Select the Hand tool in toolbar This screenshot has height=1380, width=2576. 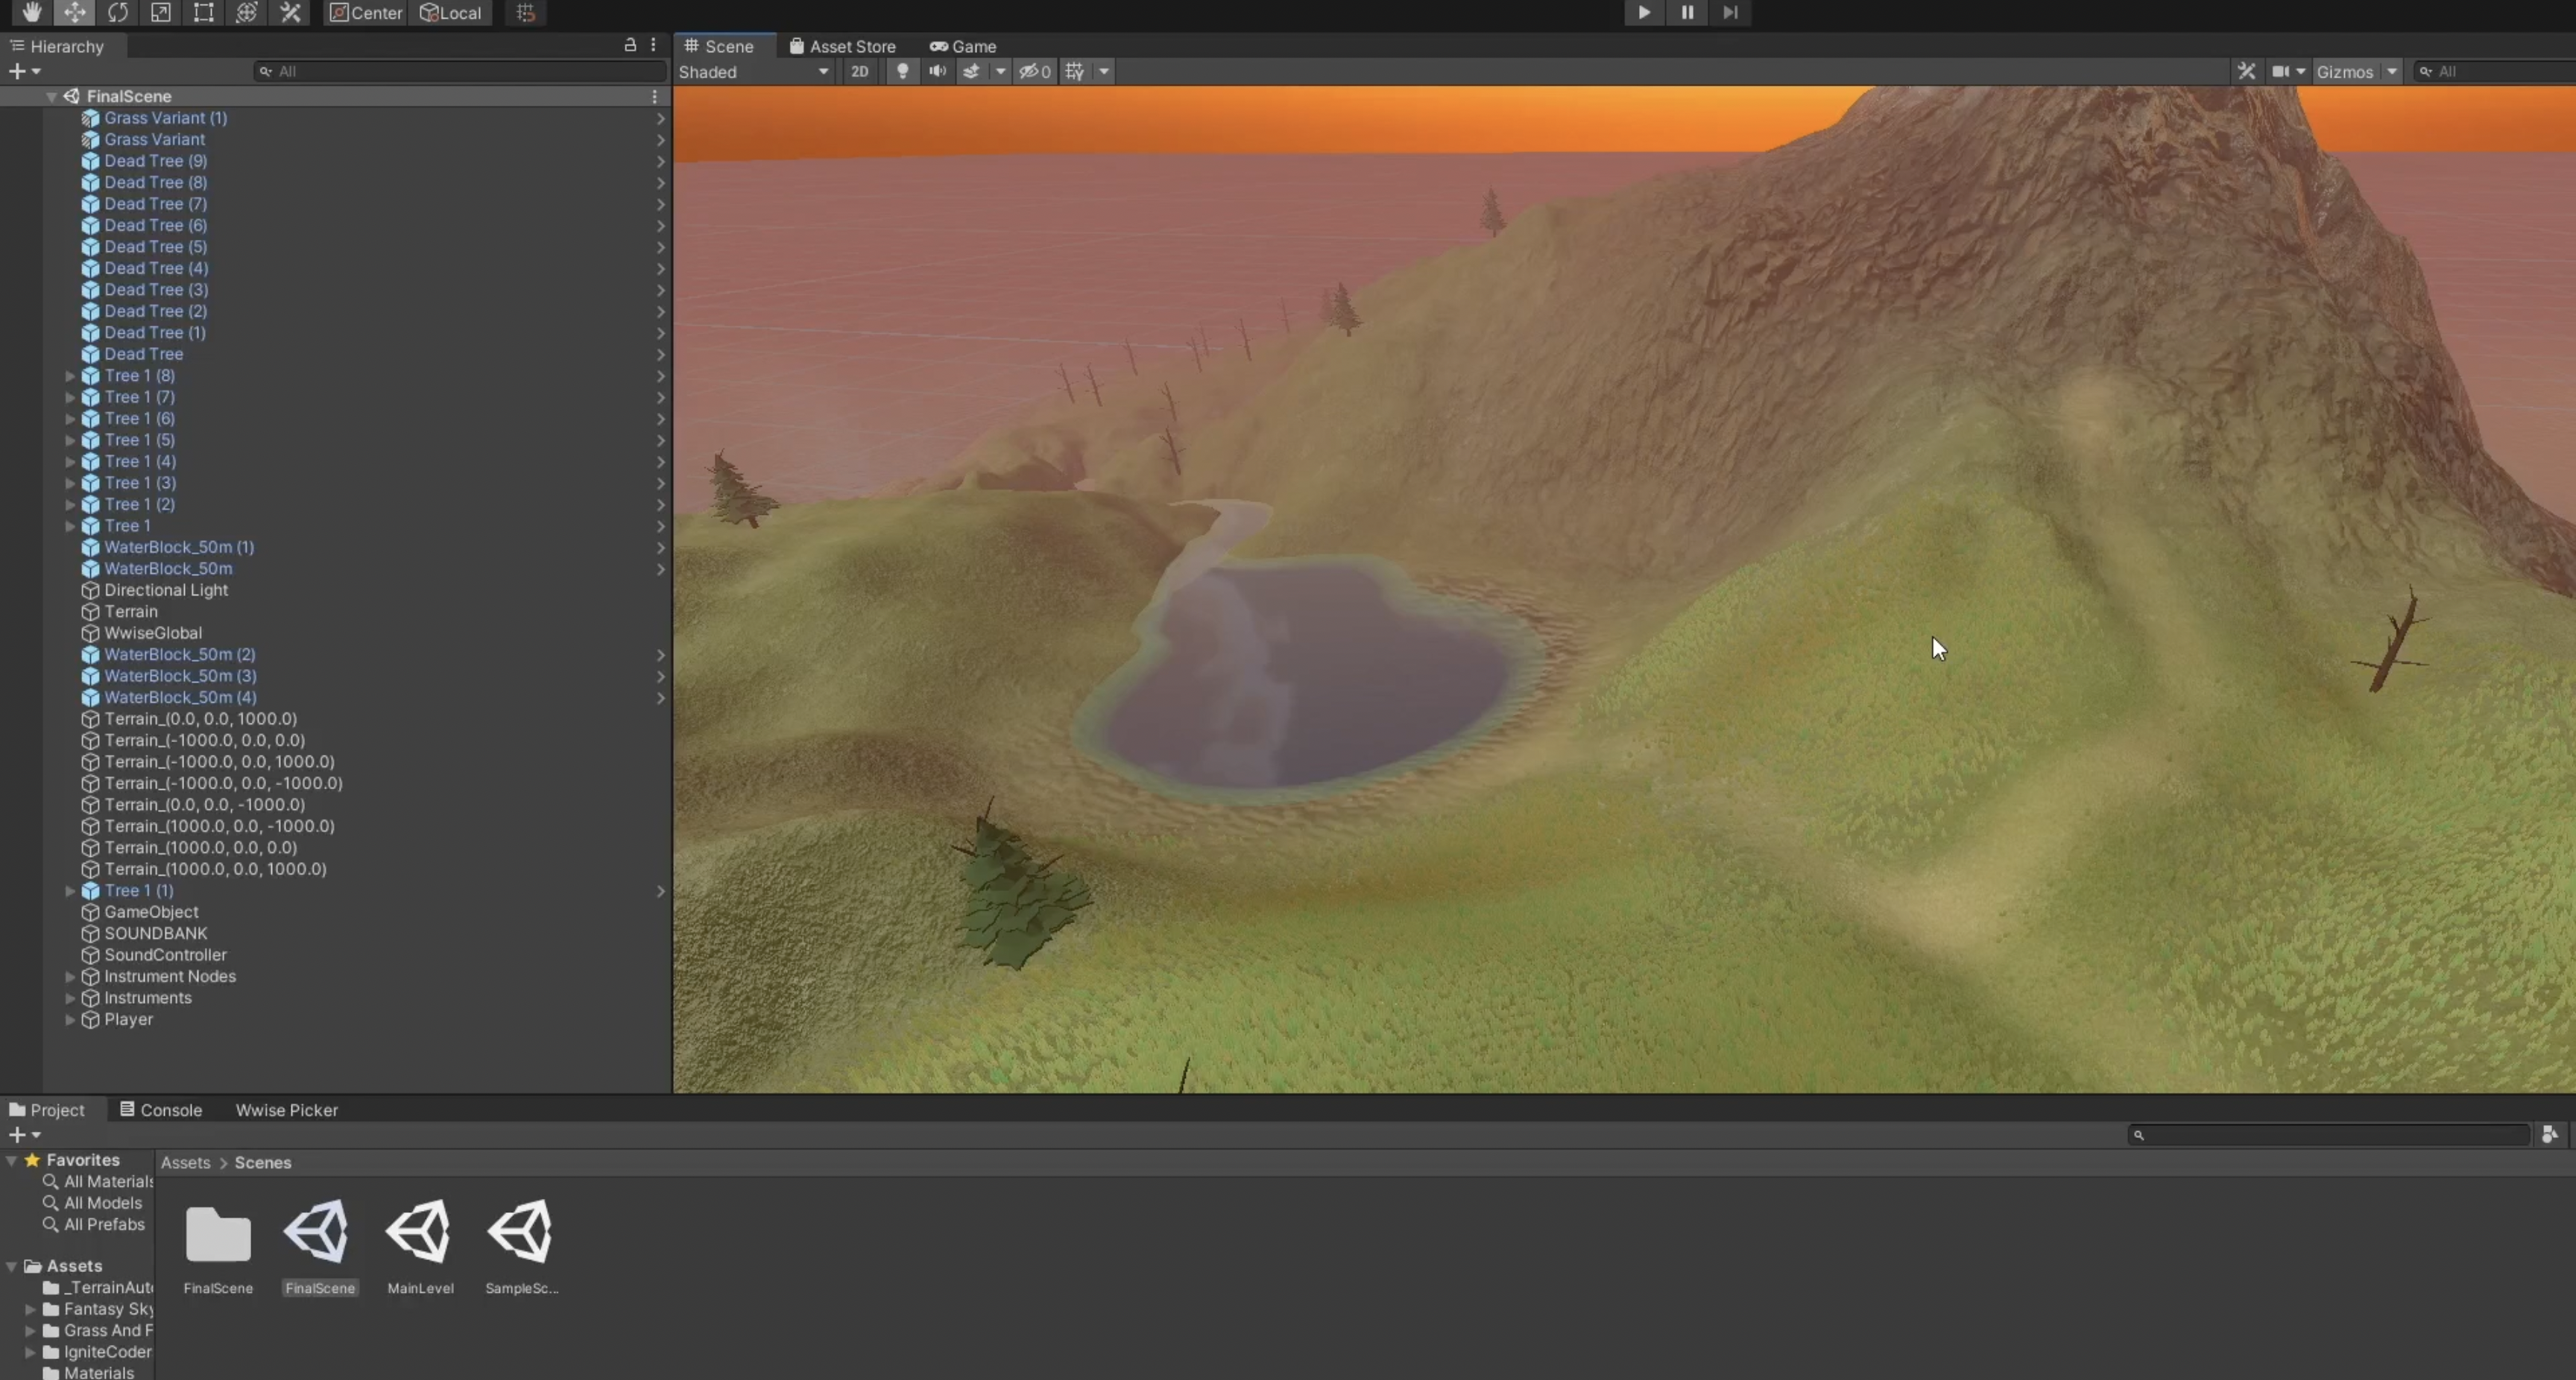point(32,12)
